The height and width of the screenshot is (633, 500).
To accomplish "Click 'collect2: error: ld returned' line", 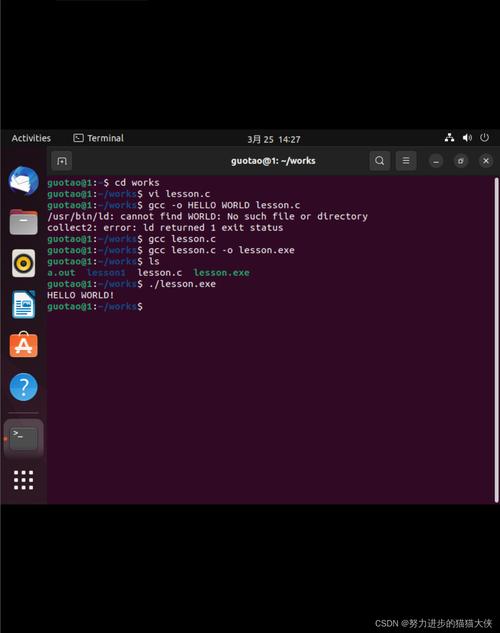I will (165, 228).
